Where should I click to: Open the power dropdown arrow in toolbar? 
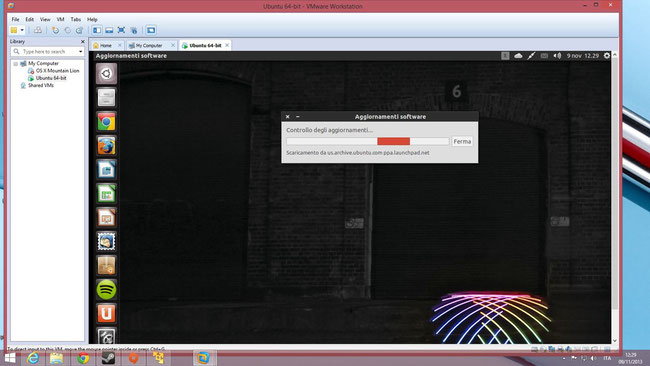[22, 30]
